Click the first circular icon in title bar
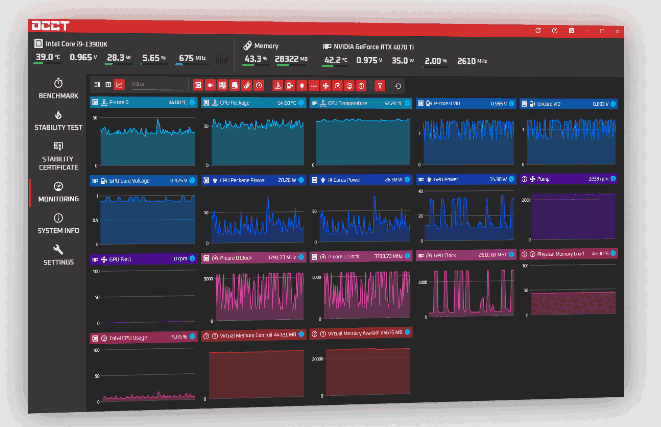Screen dimensions: 661x427 (538, 30)
